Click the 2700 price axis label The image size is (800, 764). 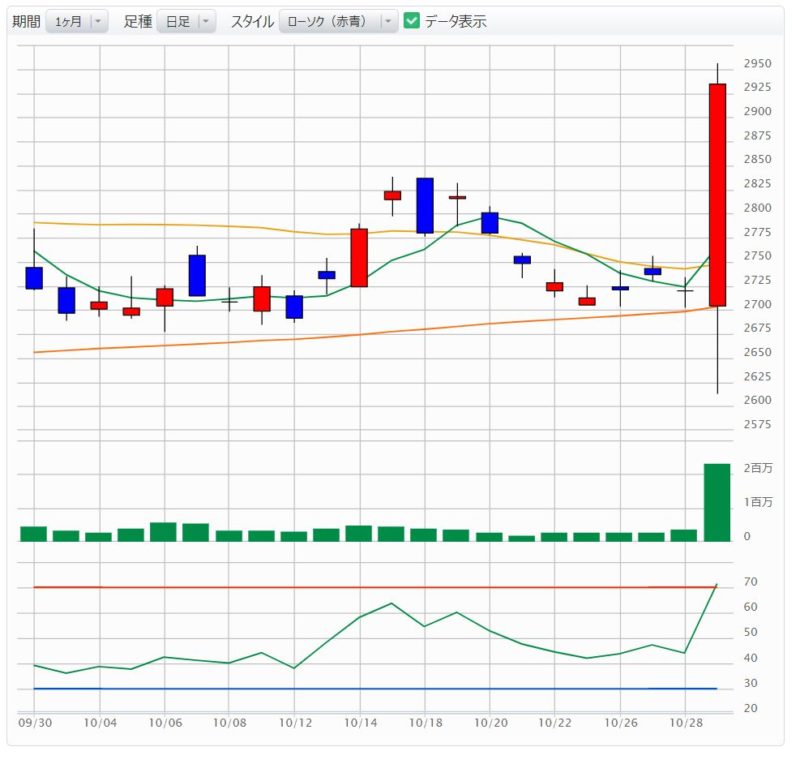pos(757,304)
